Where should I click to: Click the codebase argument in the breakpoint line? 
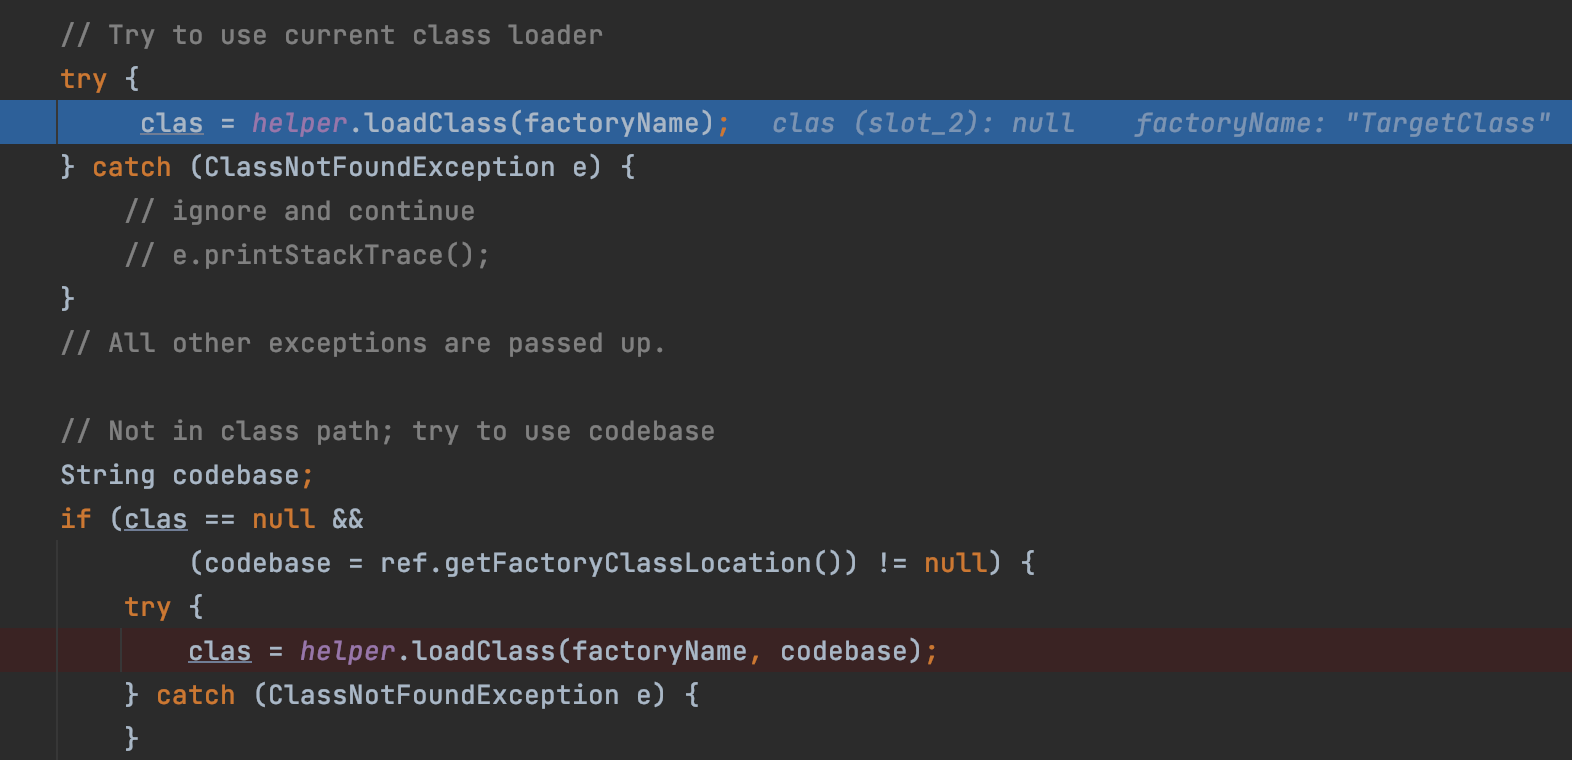tap(844, 651)
